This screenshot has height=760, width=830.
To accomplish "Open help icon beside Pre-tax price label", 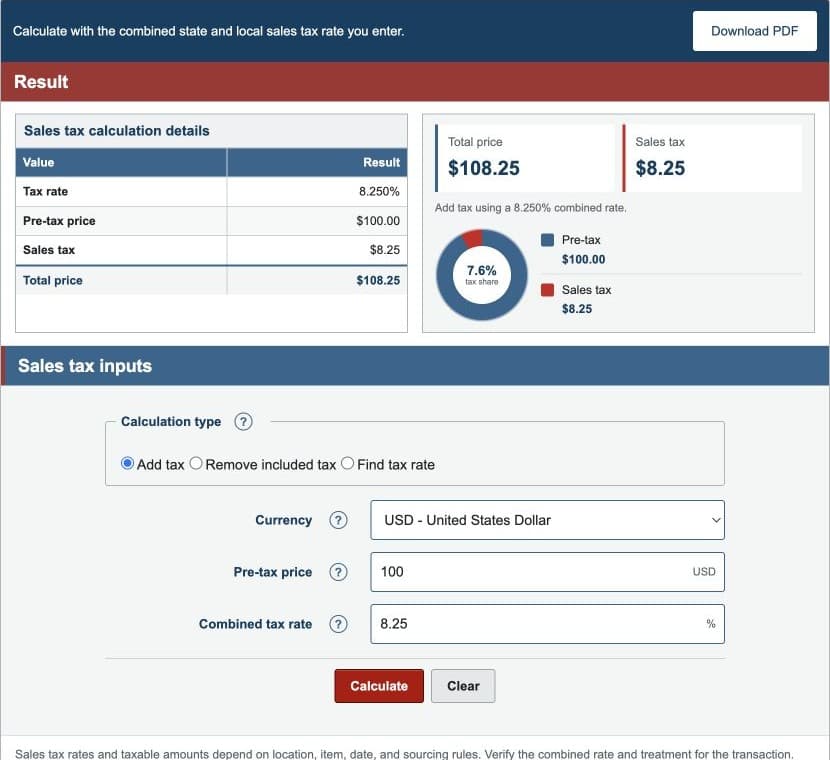I will [x=338, y=572].
